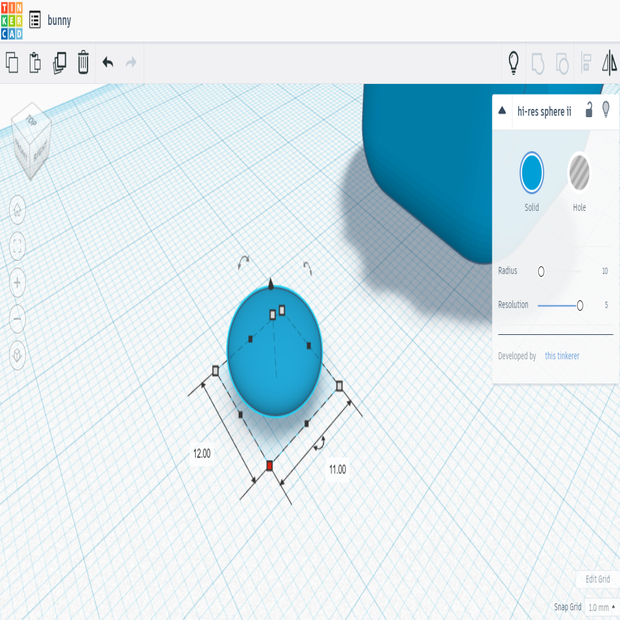
Task: Switch to perspective/orthographic view
Action: click(x=17, y=355)
